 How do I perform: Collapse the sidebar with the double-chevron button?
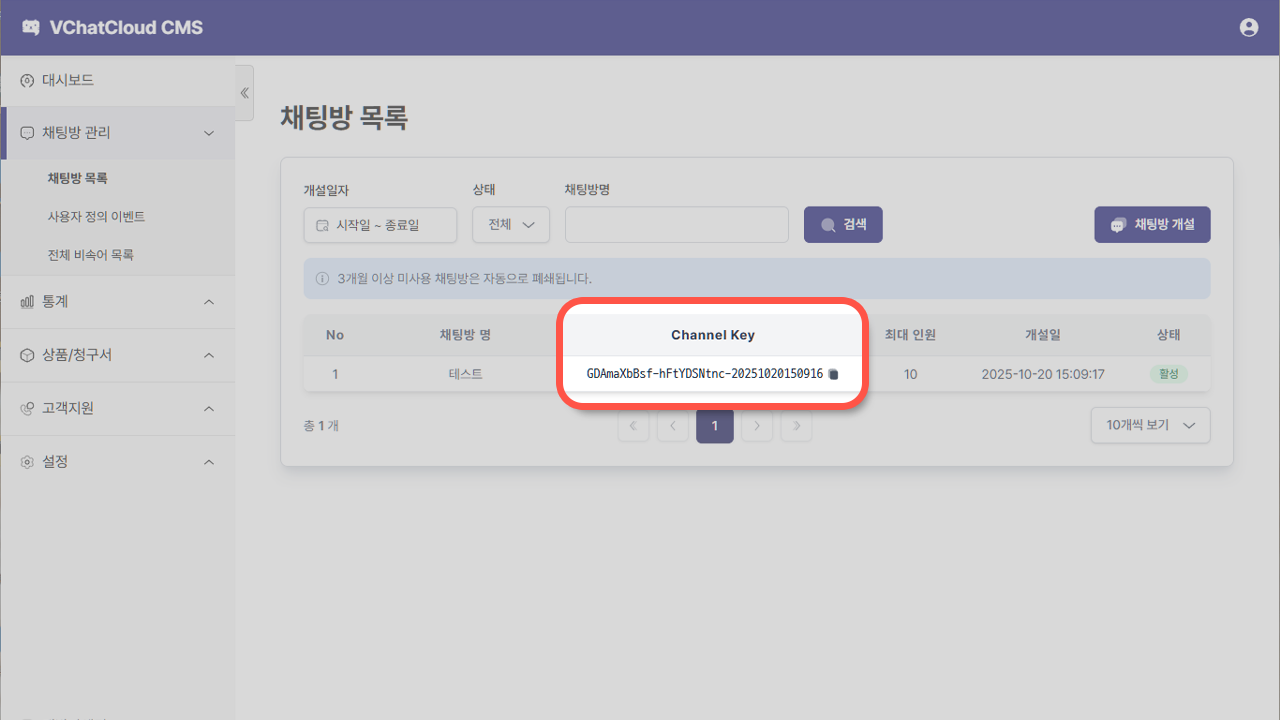(244, 92)
